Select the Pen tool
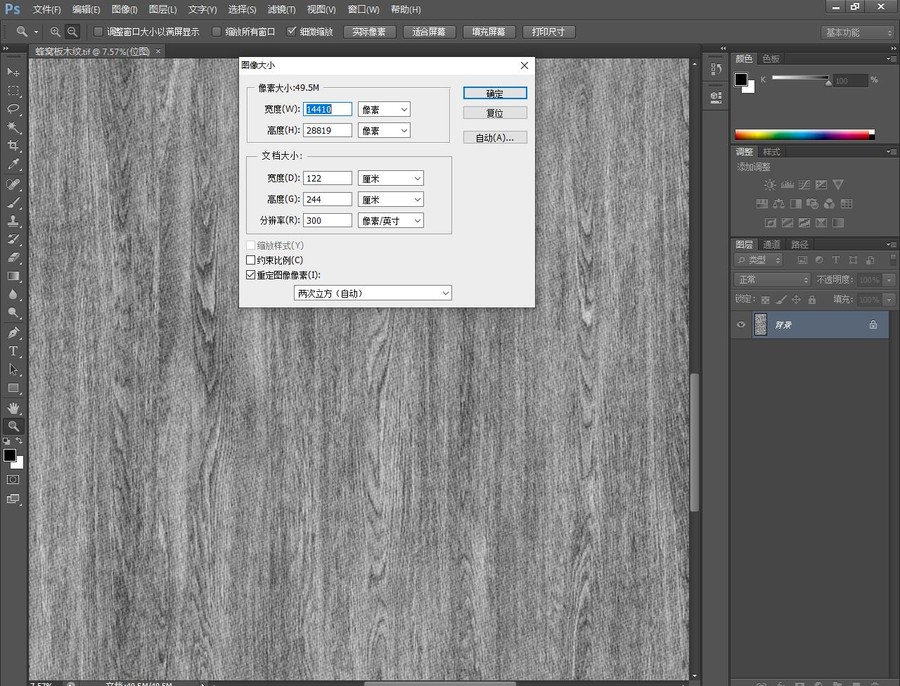The height and width of the screenshot is (686, 900). tap(13, 333)
